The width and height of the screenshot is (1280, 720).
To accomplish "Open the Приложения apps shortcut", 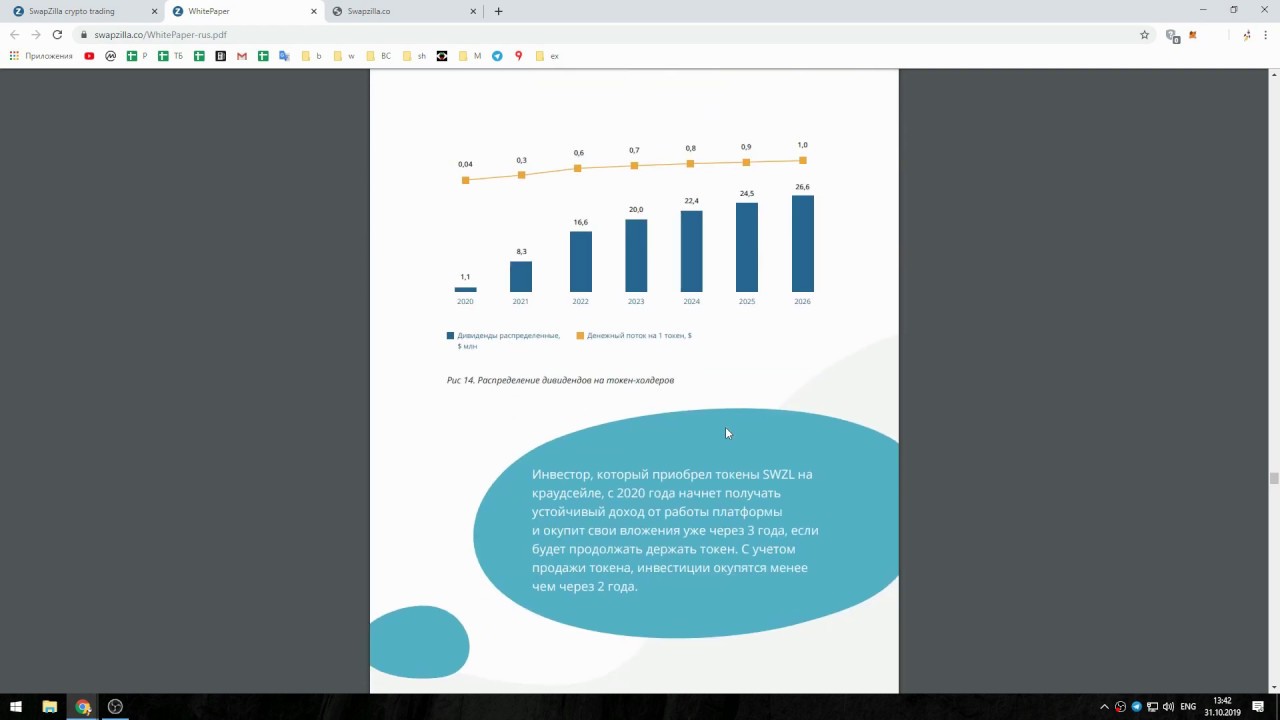I will [x=41, y=56].
